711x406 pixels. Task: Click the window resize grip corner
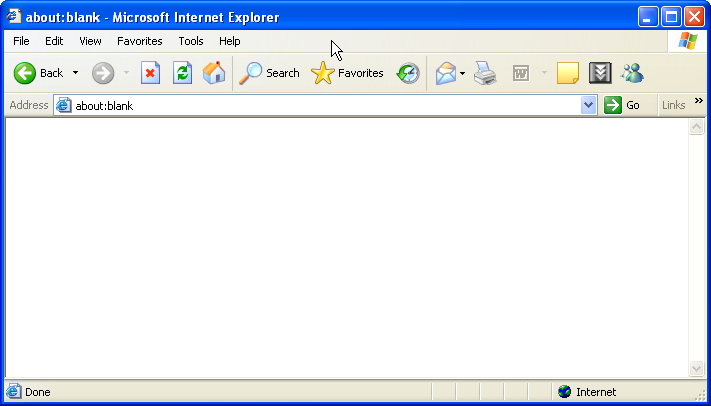[x=701, y=396]
